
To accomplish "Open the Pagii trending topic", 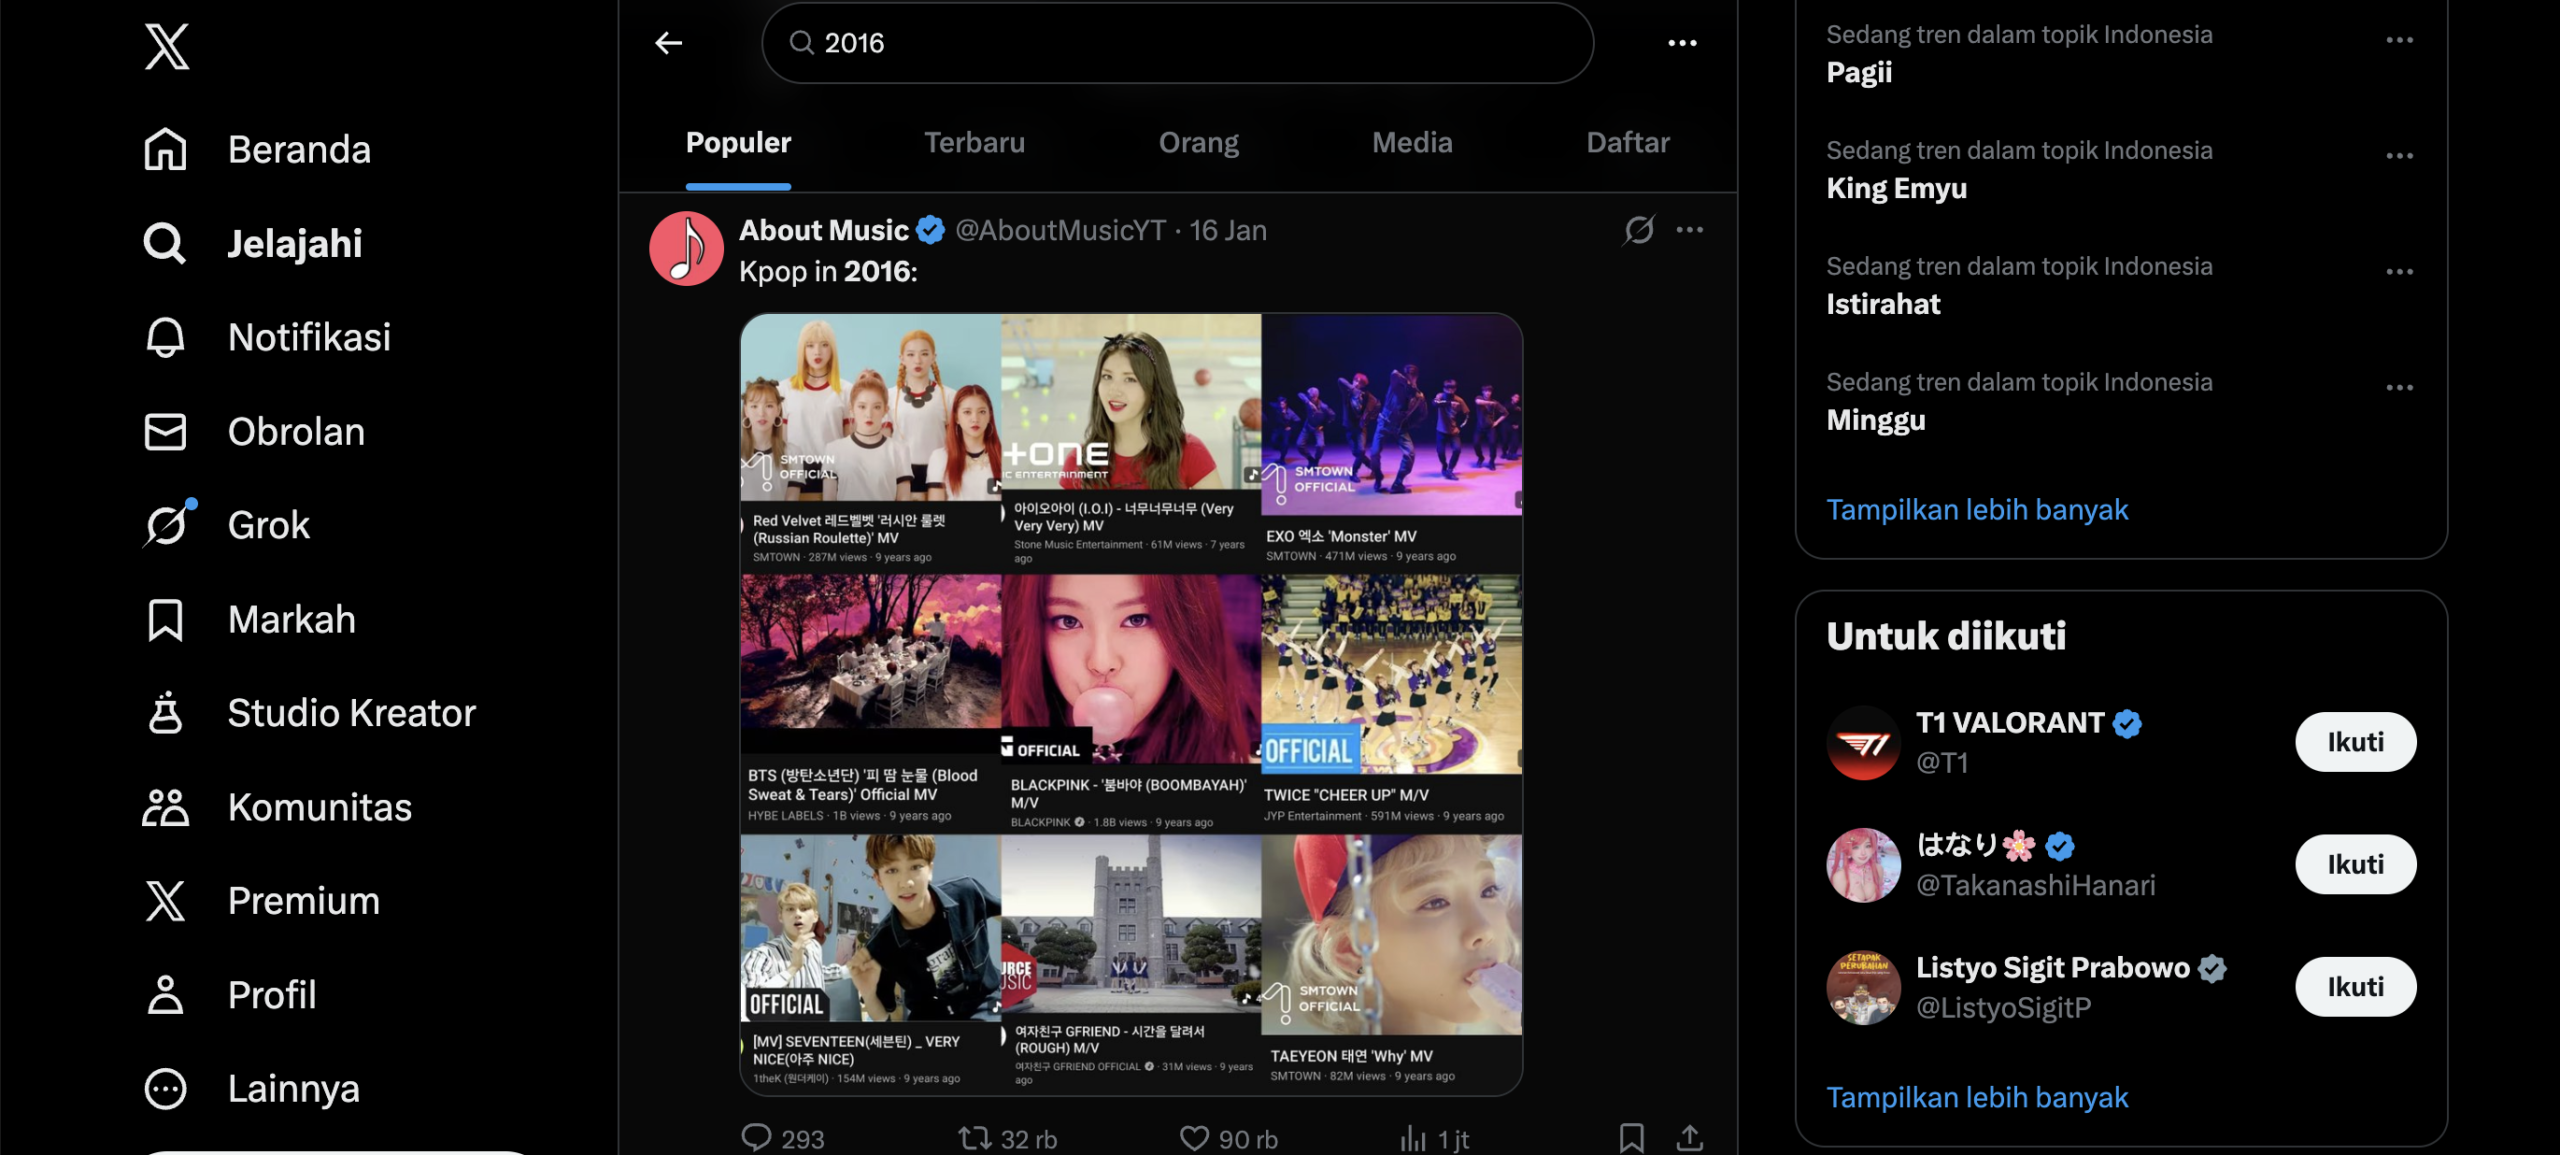I will (x=1859, y=73).
